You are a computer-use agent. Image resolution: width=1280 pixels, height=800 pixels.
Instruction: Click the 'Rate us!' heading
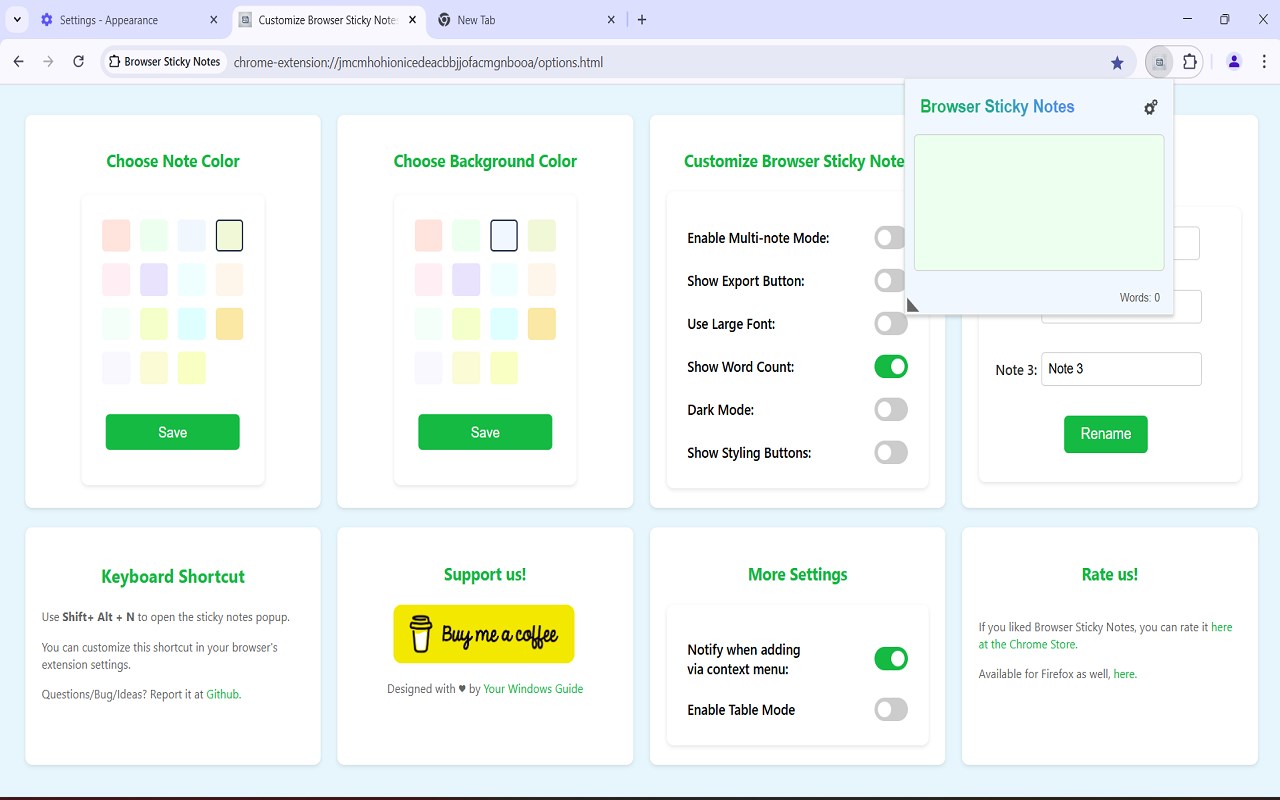pyautogui.click(x=1110, y=575)
